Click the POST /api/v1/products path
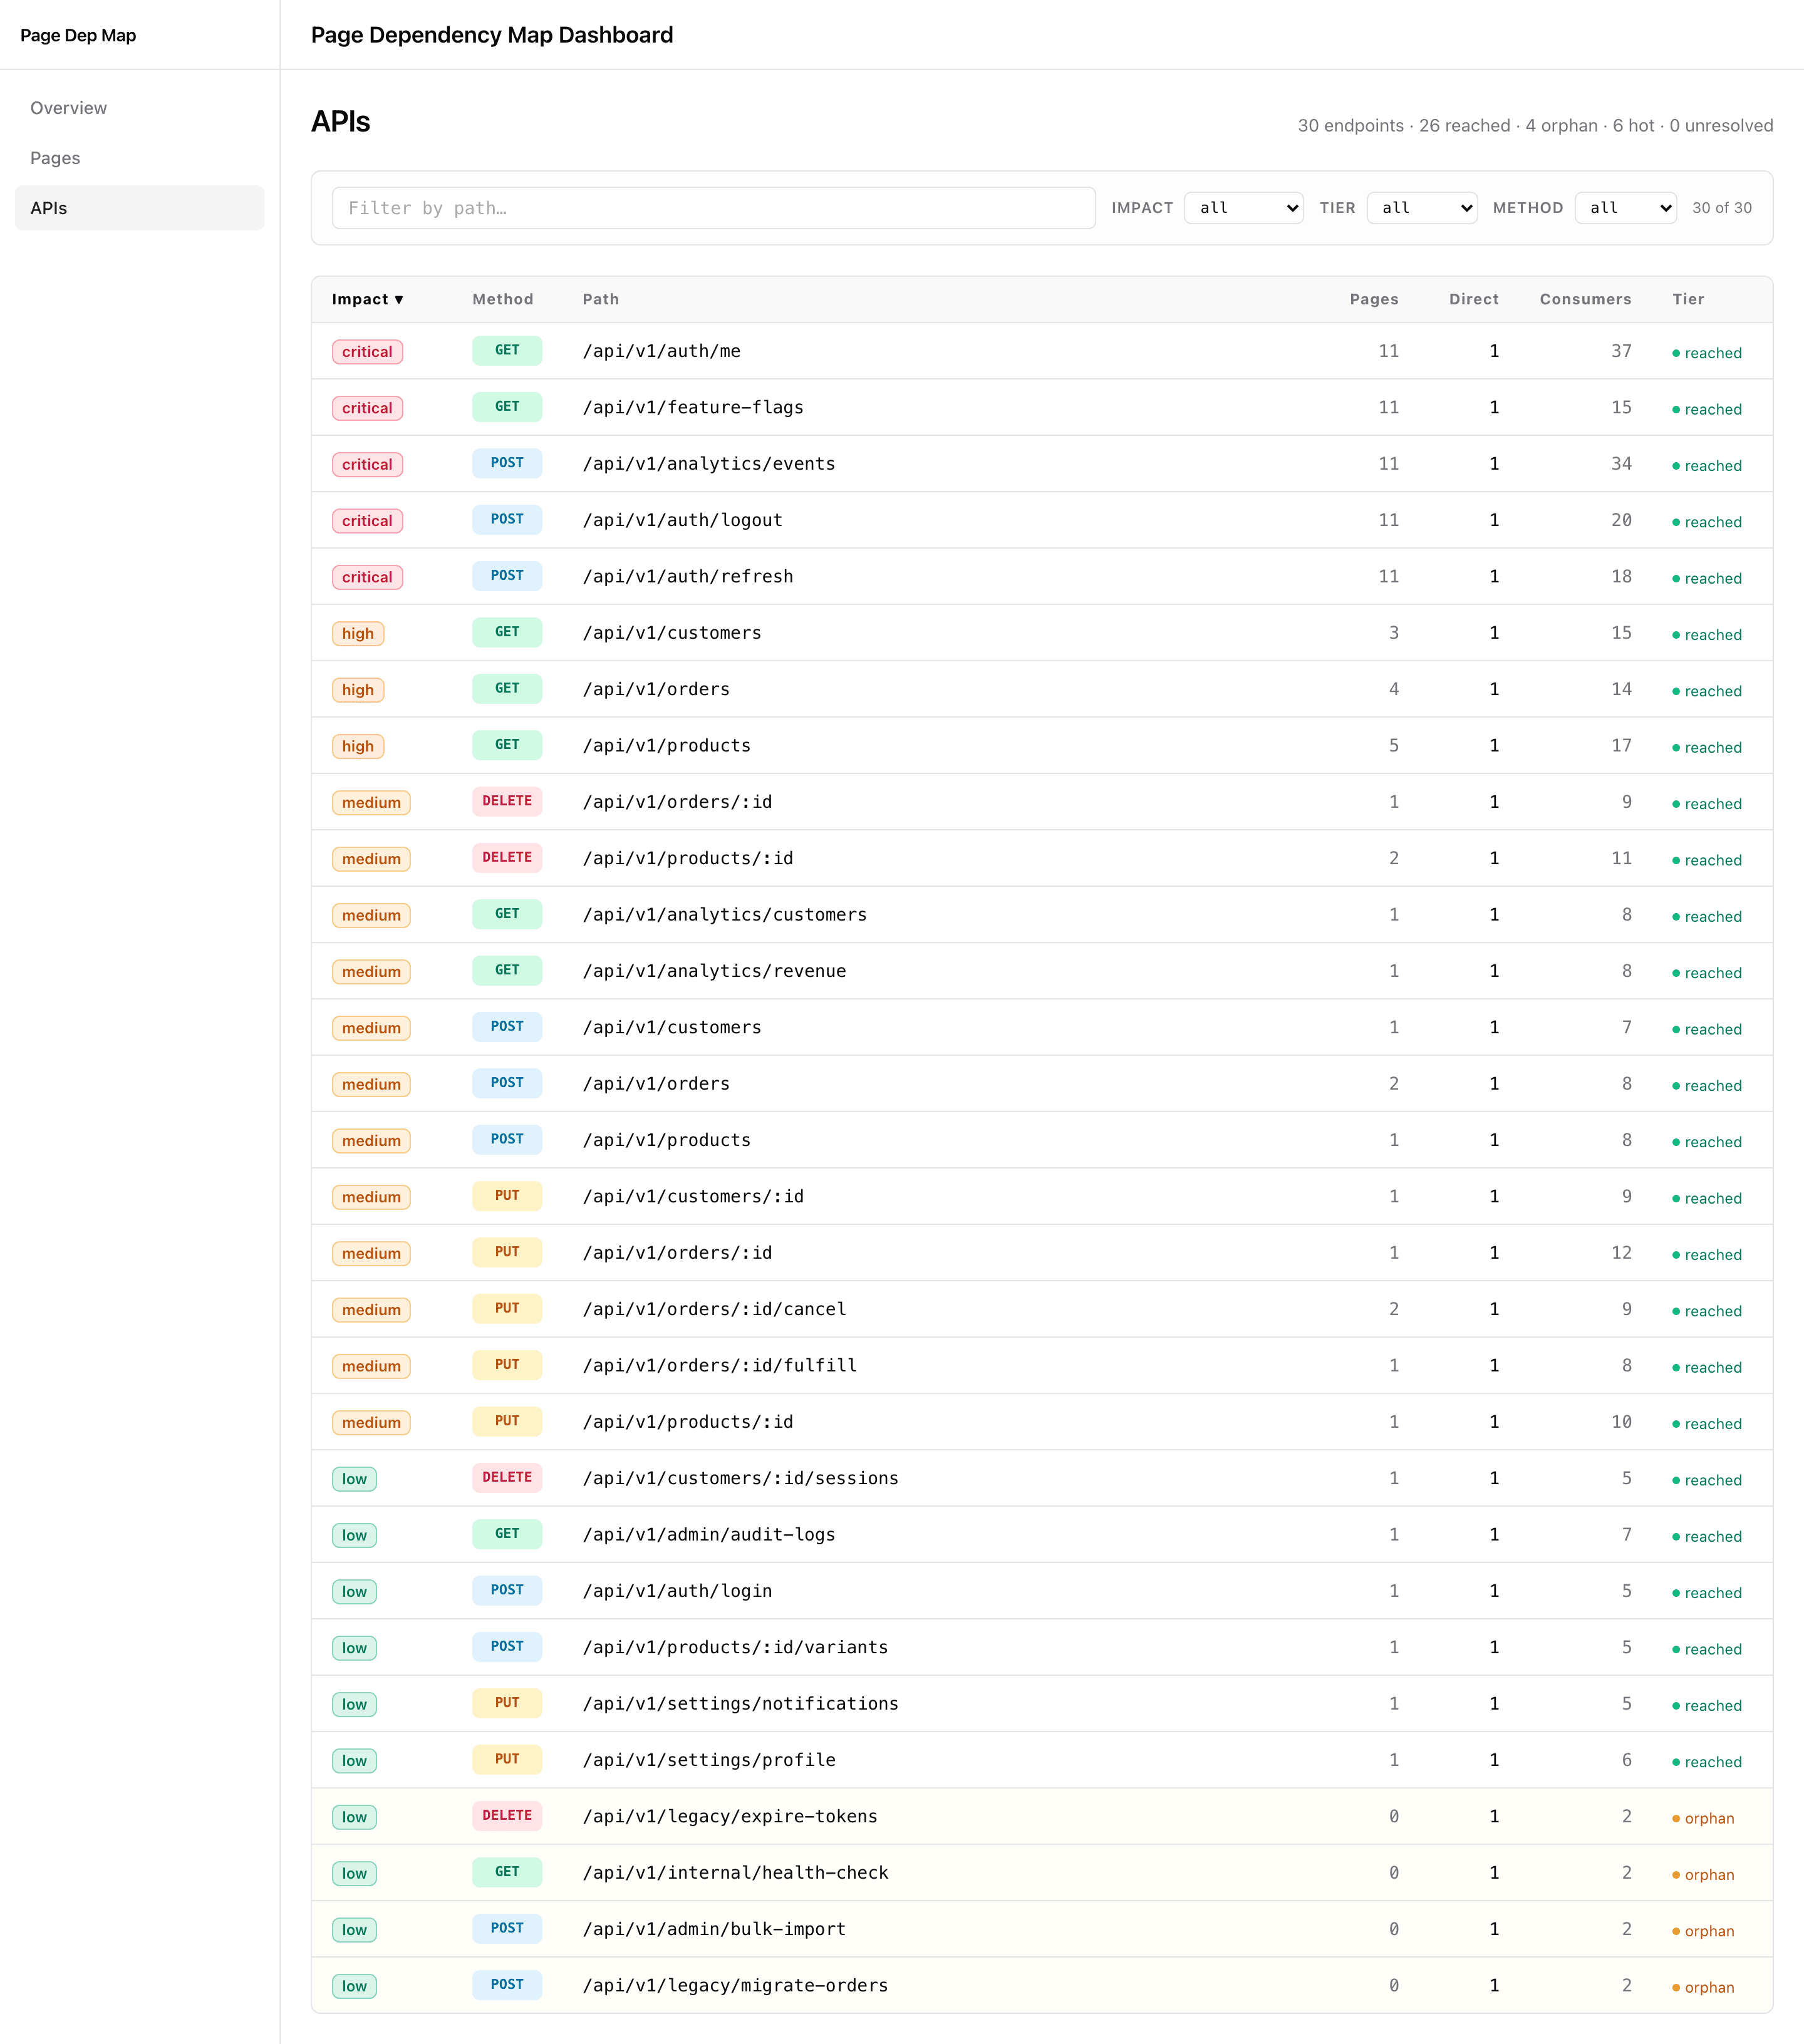Screen dimensions: 1804x2044 point(667,1140)
